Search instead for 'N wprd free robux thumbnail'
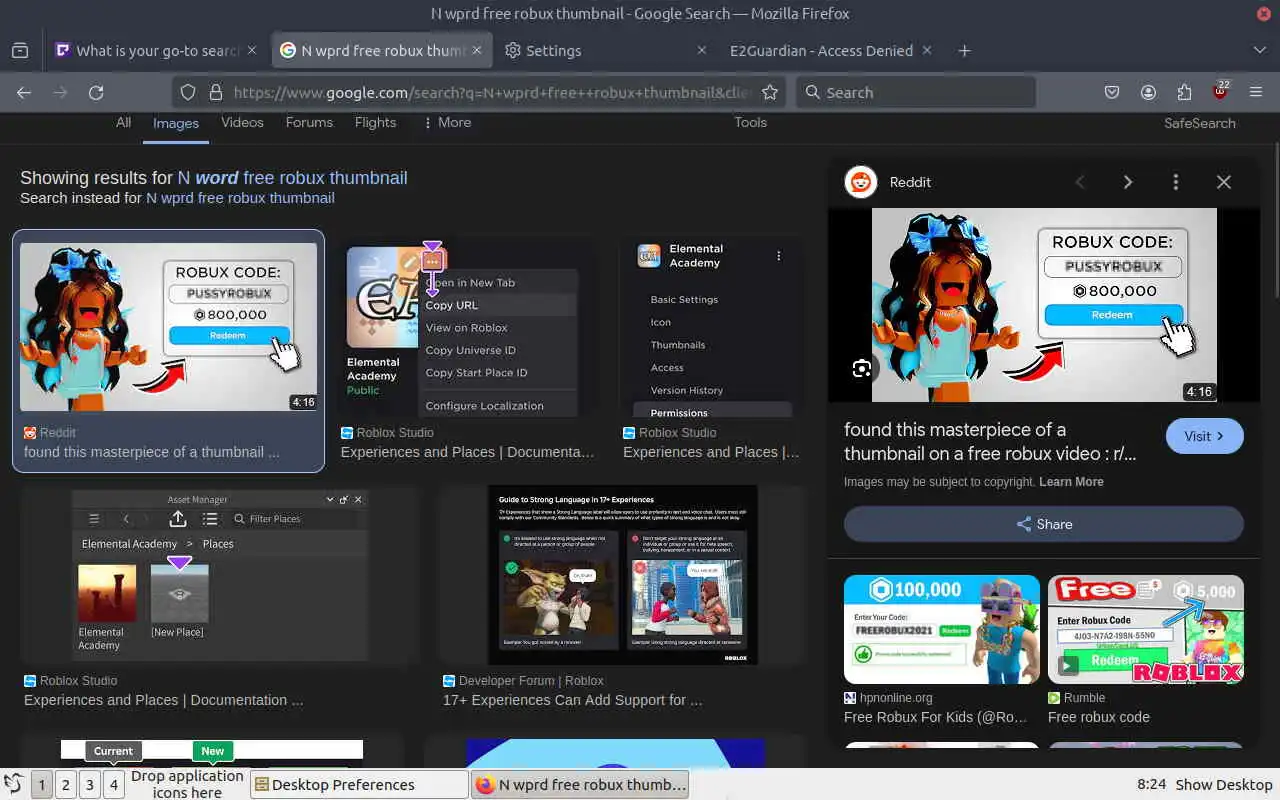This screenshot has height=800, width=1280. pos(240,198)
